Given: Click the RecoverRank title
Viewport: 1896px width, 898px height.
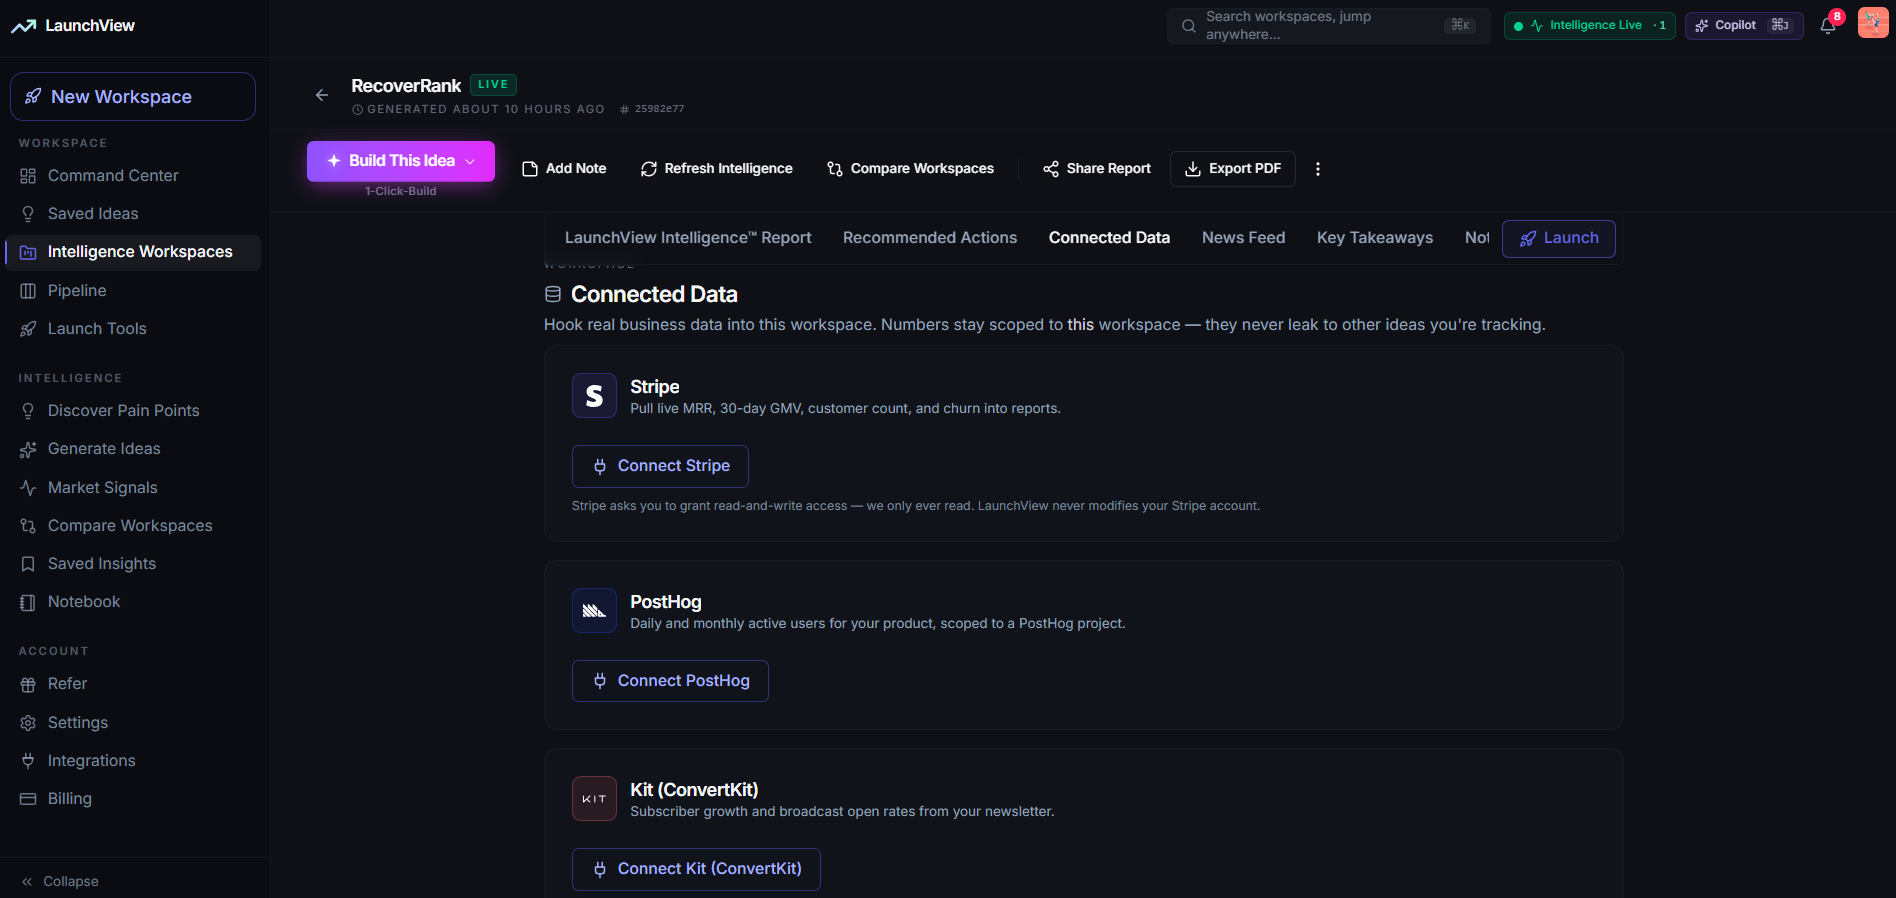Looking at the screenshot, I should [x=406, y=86].
